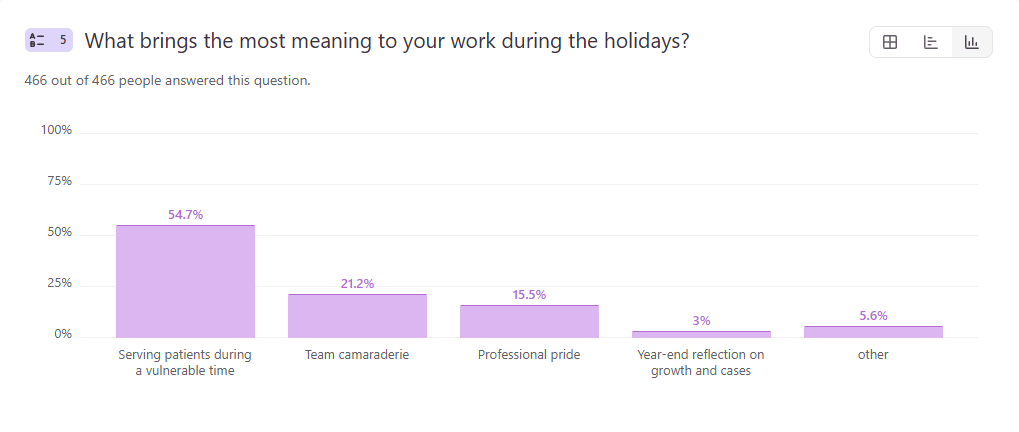Click 'Year-end reflection on growth and cases' label
1019x432 pixels.
coord(701,362)
